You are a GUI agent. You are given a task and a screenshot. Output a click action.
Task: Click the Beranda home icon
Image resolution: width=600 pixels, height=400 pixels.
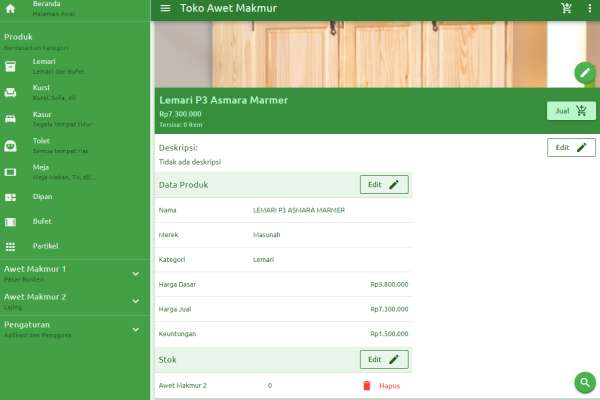(x=10, y=9)
